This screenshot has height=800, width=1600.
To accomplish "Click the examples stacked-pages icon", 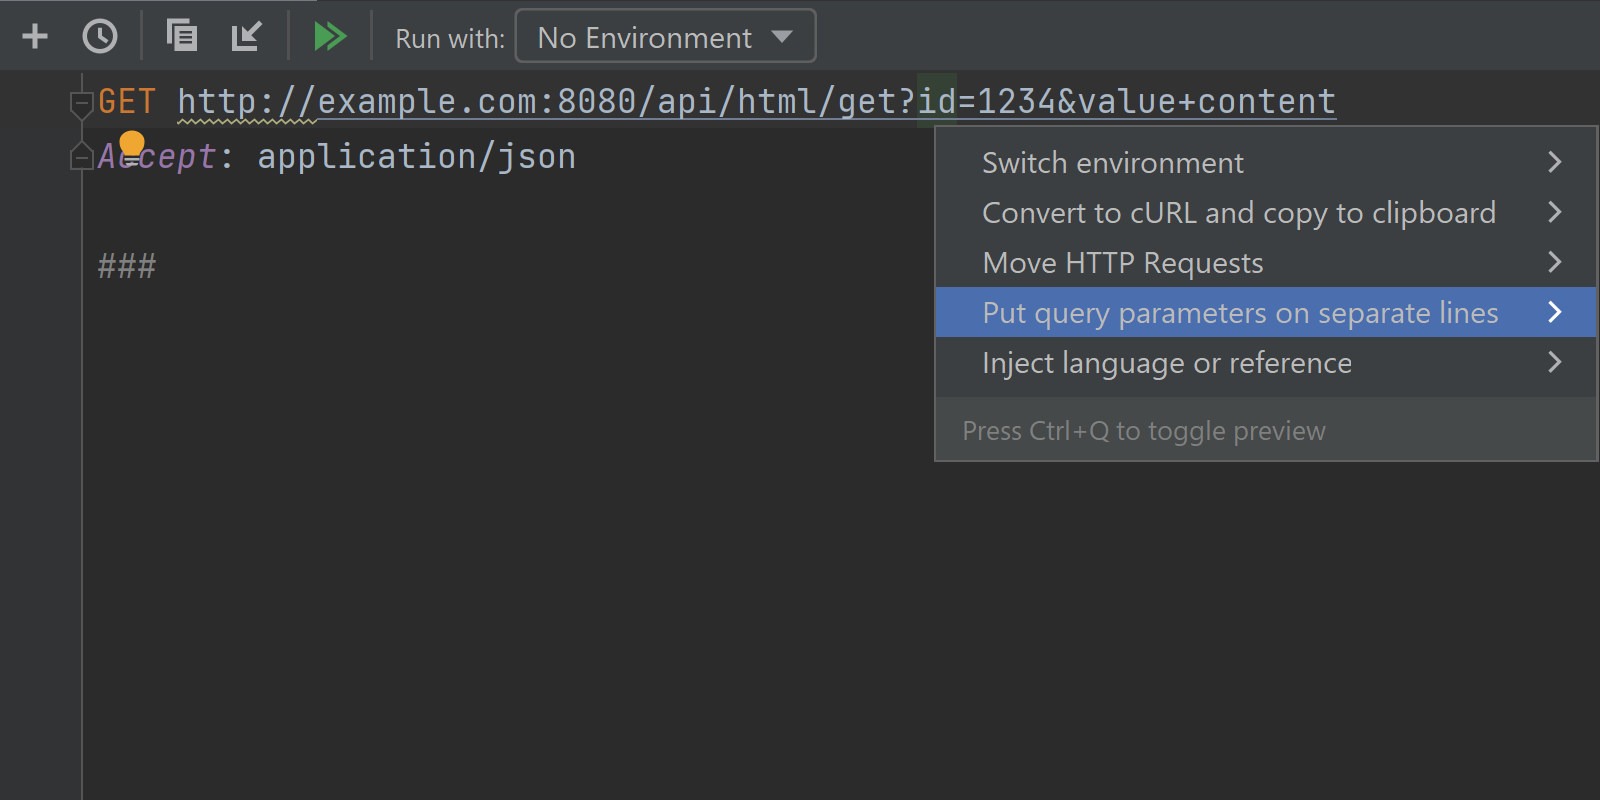I will click(182, 36).
